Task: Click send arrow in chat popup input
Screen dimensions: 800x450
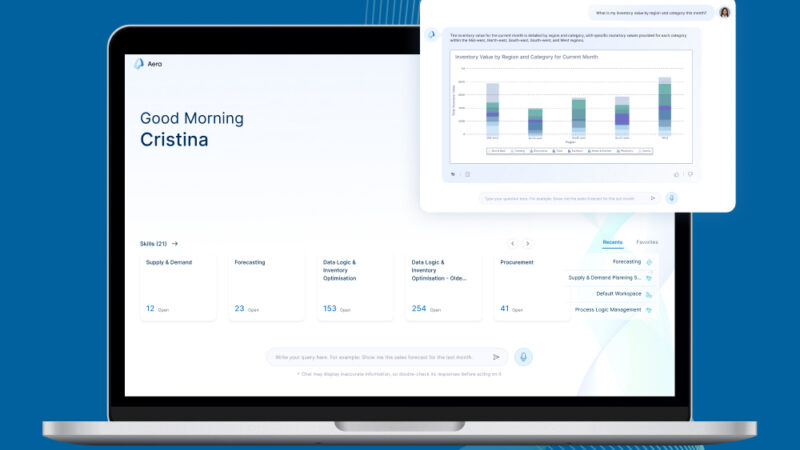Action: (x=653, y=198)
